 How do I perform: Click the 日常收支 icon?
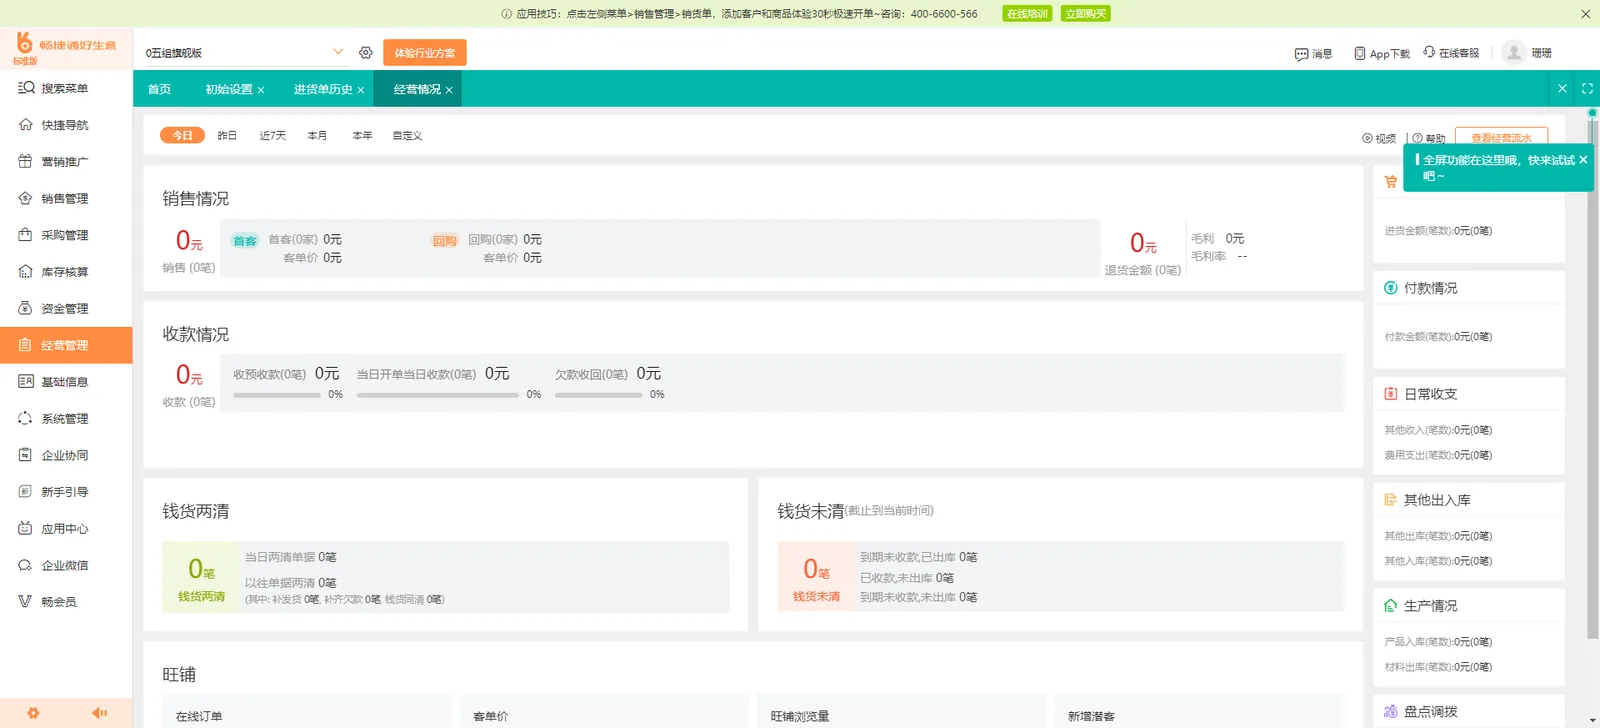[x=1391, y=394]
